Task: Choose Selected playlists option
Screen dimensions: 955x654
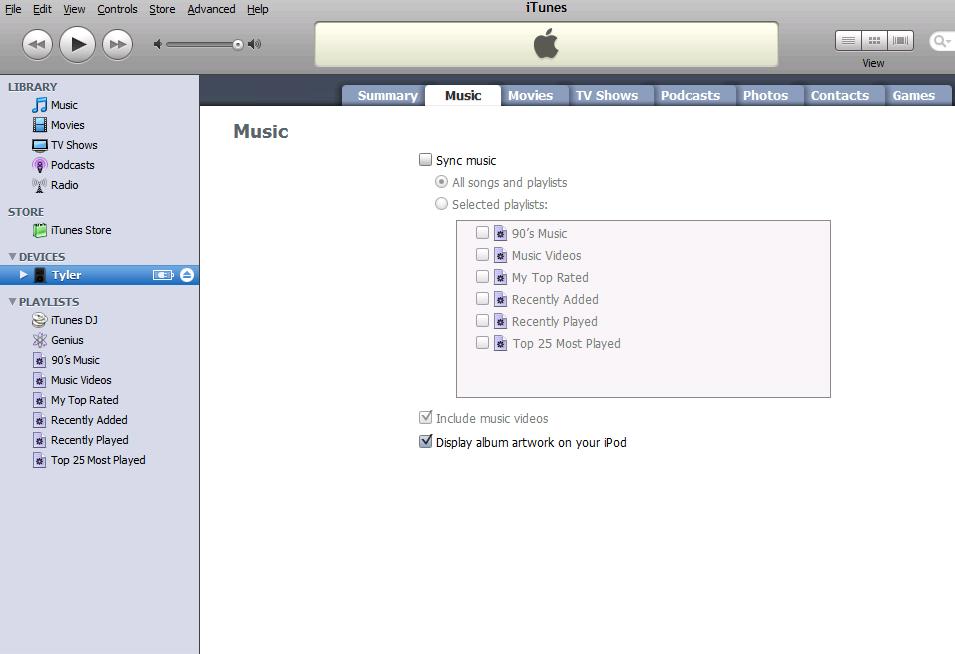Action: pos(441,204)
